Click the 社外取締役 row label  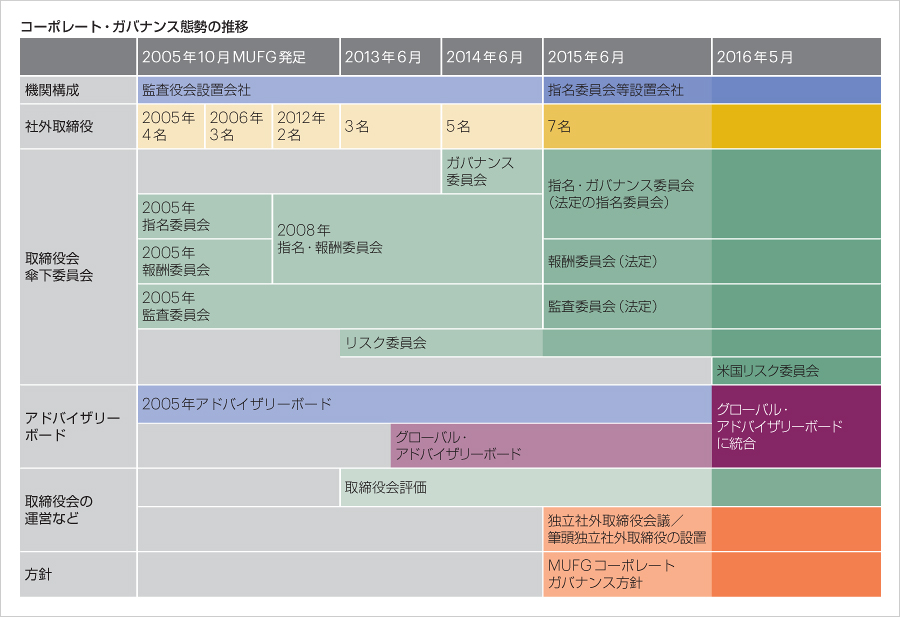pyautogui.click(x=78, y=126)
